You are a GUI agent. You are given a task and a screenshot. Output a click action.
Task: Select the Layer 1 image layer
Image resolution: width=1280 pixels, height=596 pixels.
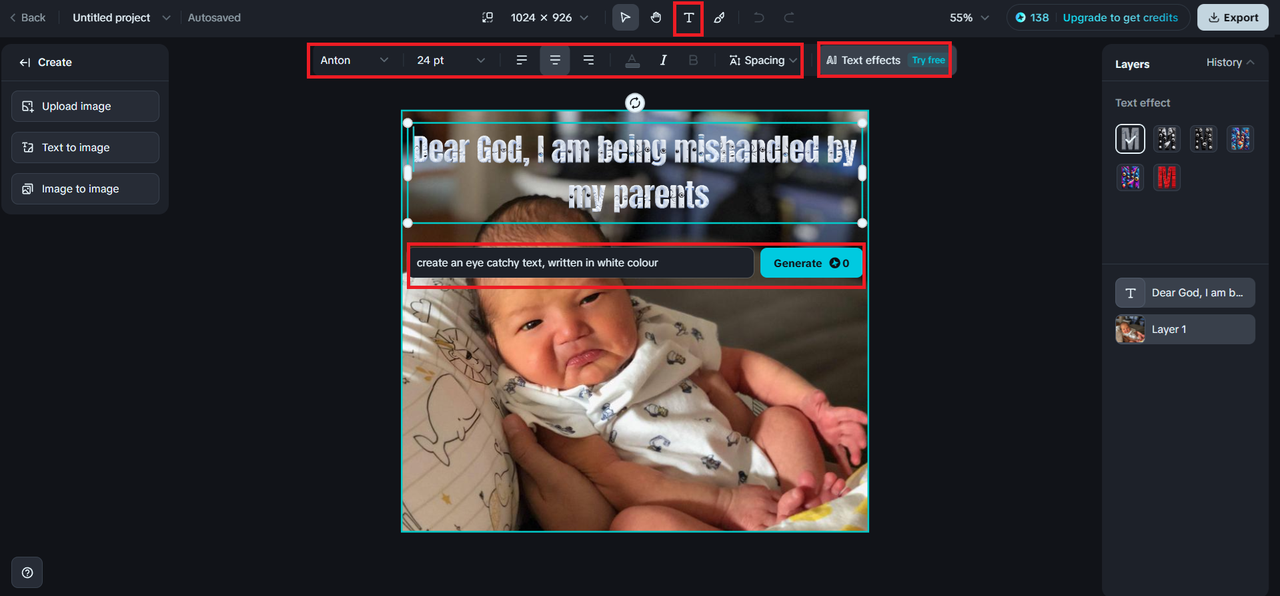[x=1185, y=329]
